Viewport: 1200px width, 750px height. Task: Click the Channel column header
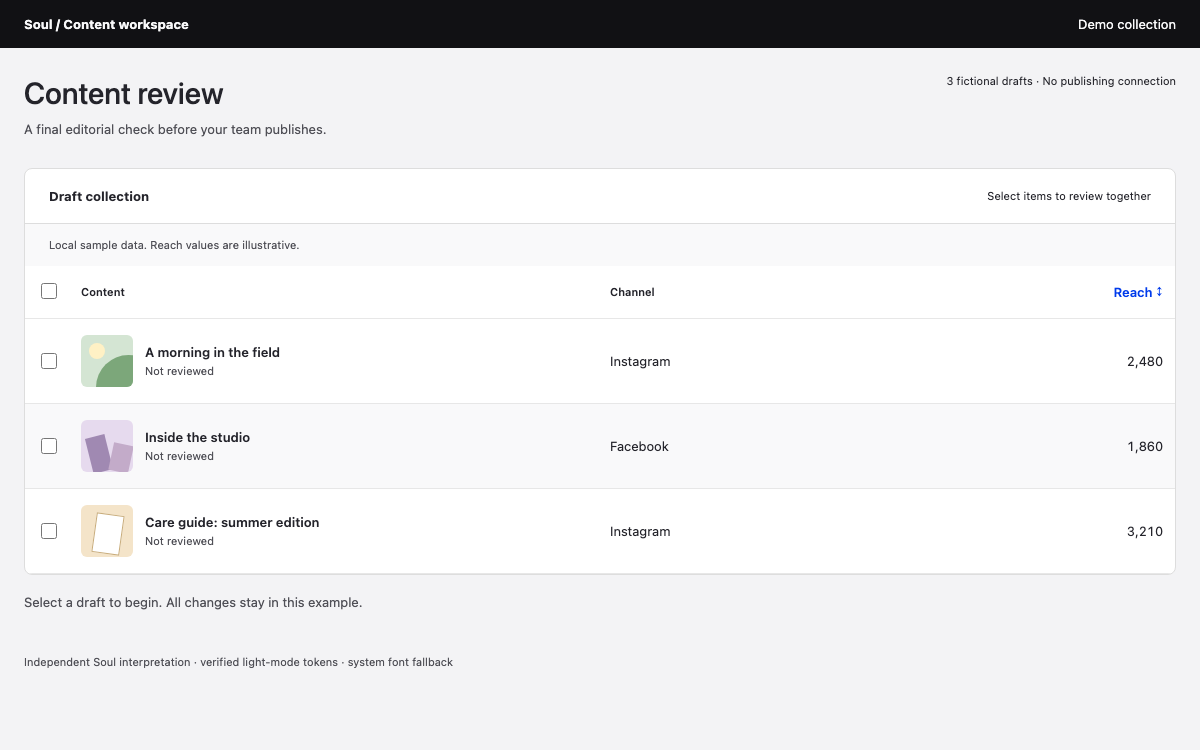632,292
